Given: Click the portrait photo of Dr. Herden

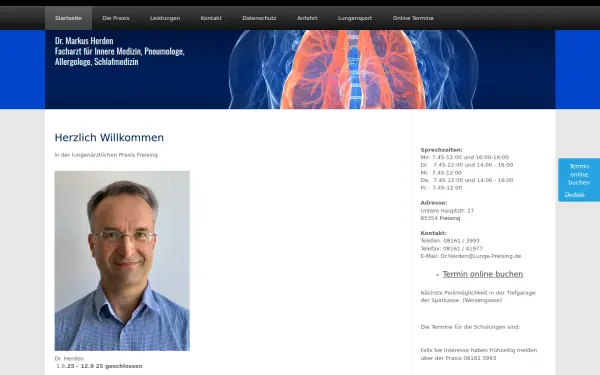Looking at the screenshot, I should 122,261.
